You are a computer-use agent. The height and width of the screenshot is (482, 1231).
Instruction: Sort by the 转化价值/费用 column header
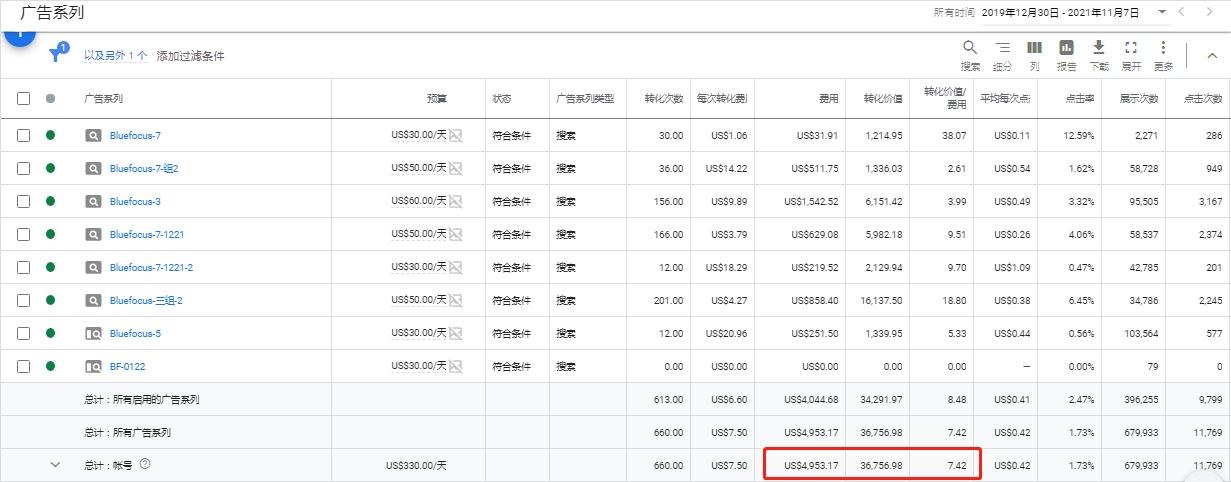tap(945, 97)
